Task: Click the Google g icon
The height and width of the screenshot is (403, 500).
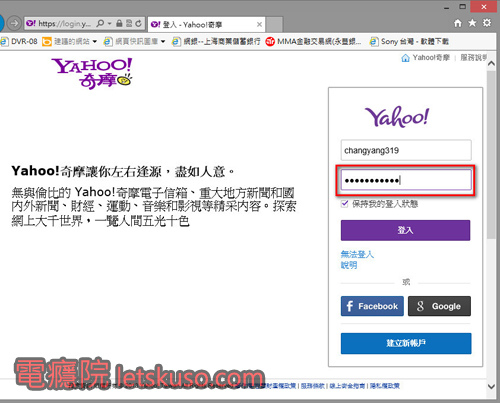Action: (420, 306)
